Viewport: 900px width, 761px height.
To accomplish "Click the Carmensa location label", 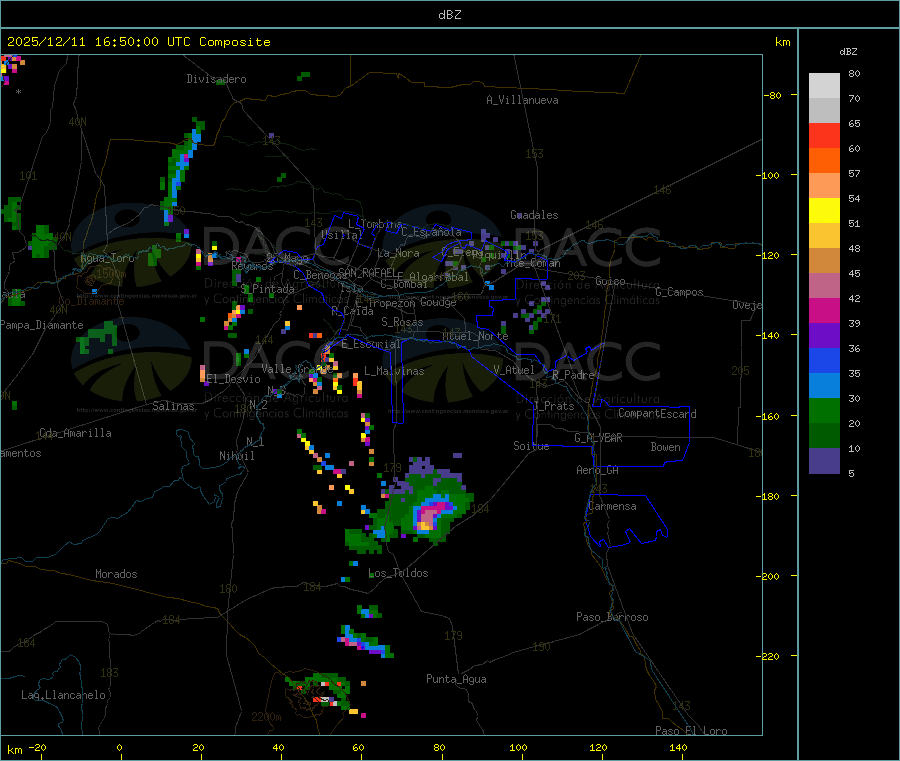I will pos(612,506).
